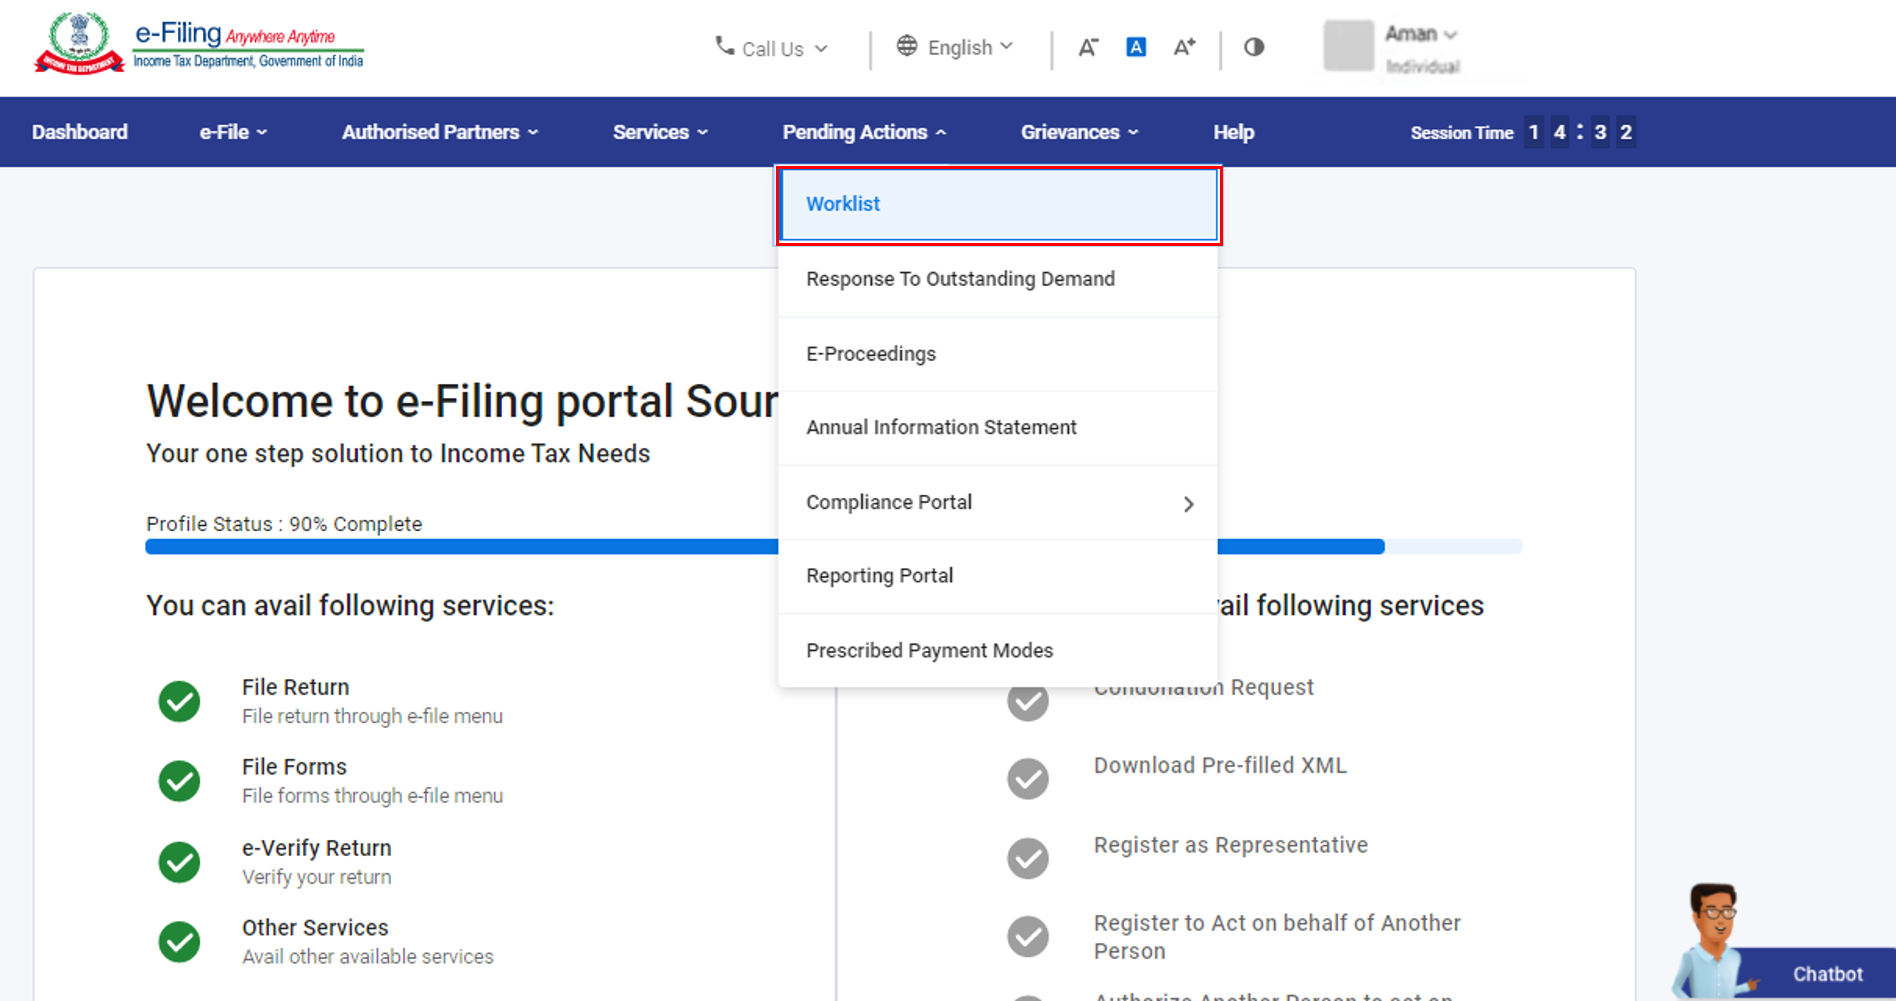Expand the Aman account menu
1896x1001 pixels.
[x=1420, y=34]
